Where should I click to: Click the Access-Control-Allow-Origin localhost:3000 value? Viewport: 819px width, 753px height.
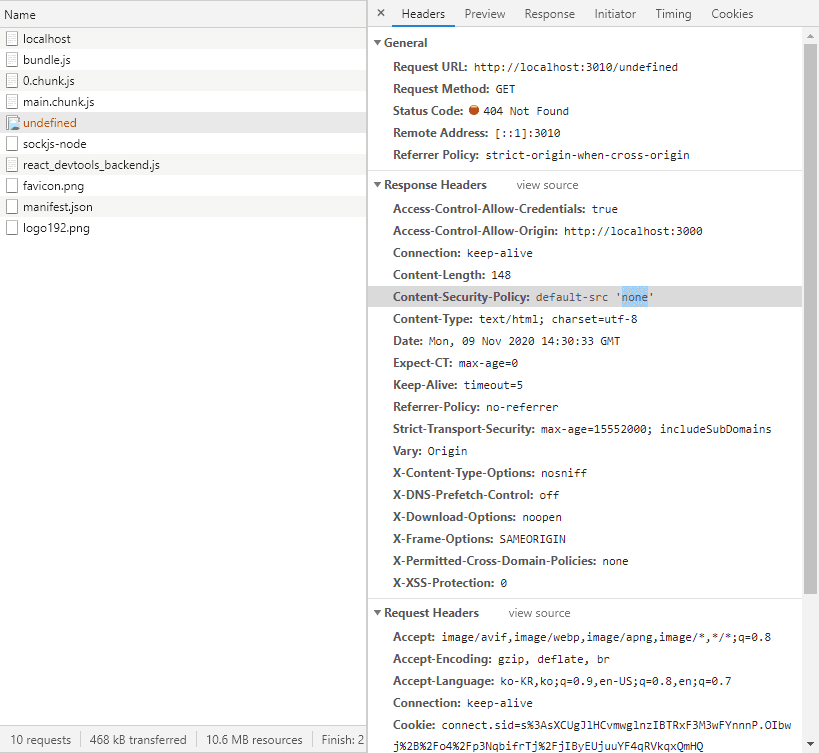point(633,231)
